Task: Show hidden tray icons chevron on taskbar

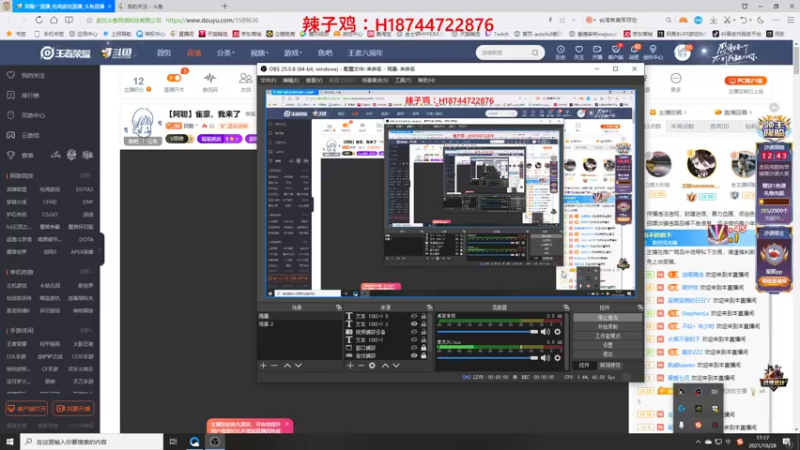Action: click(x=697, y=442)
